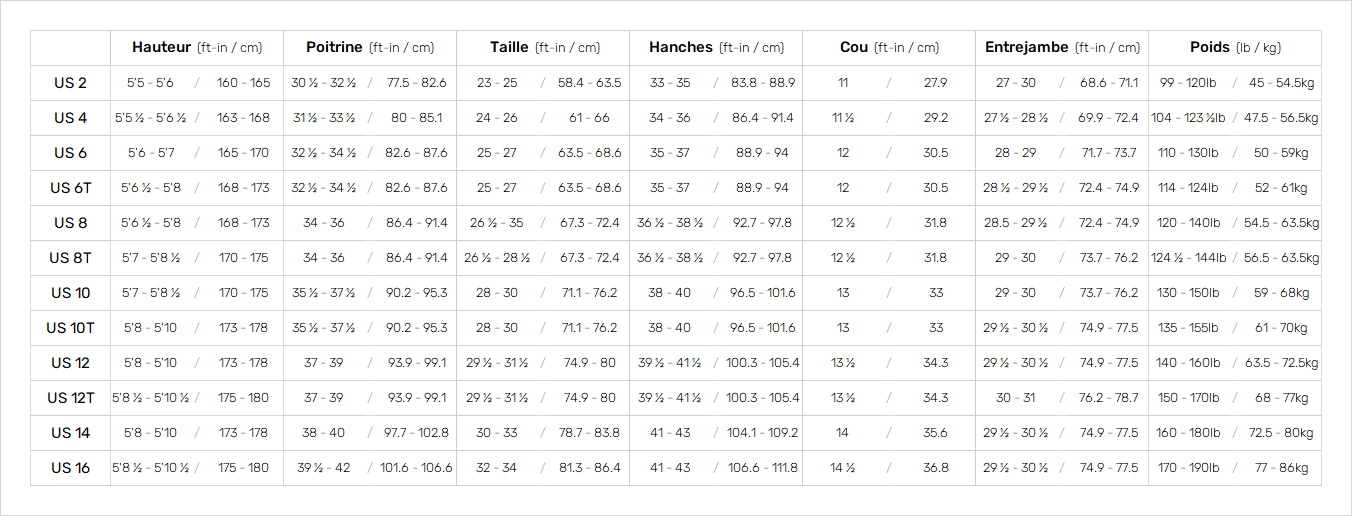Click the Taille column header
1352x516 pixels.
coord(543,48)
